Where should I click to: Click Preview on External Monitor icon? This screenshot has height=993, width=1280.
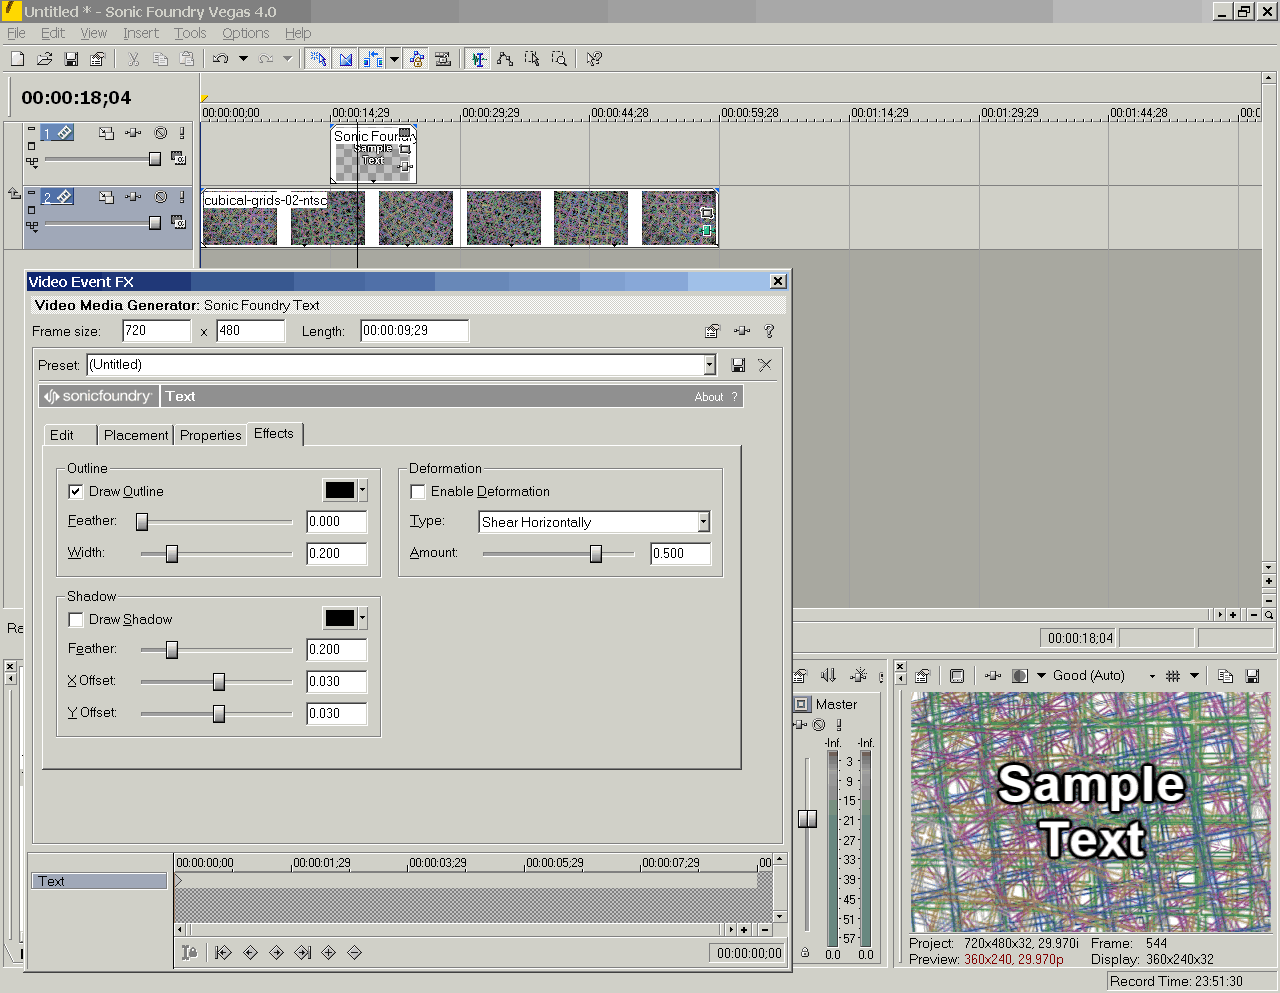[957, 676]
